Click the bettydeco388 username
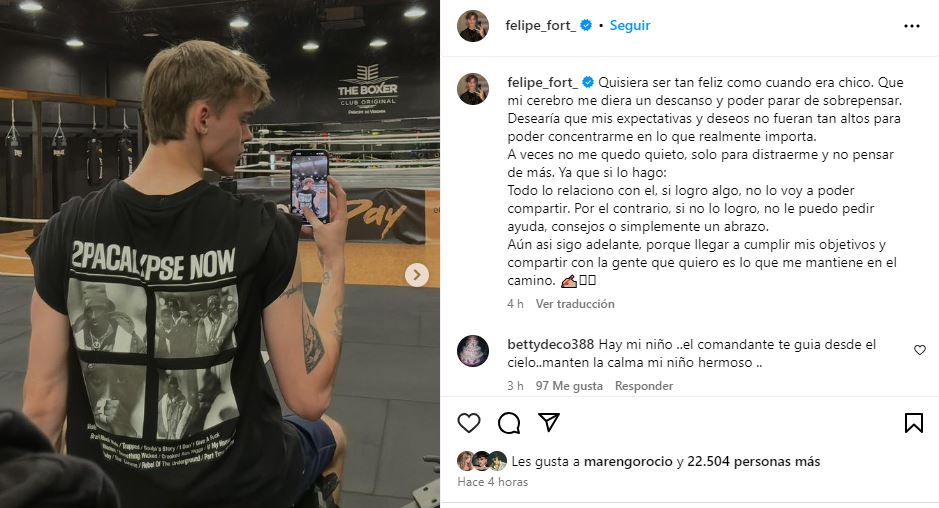Image resolution: width=939 pixels, height=508 pixels. 550,344
